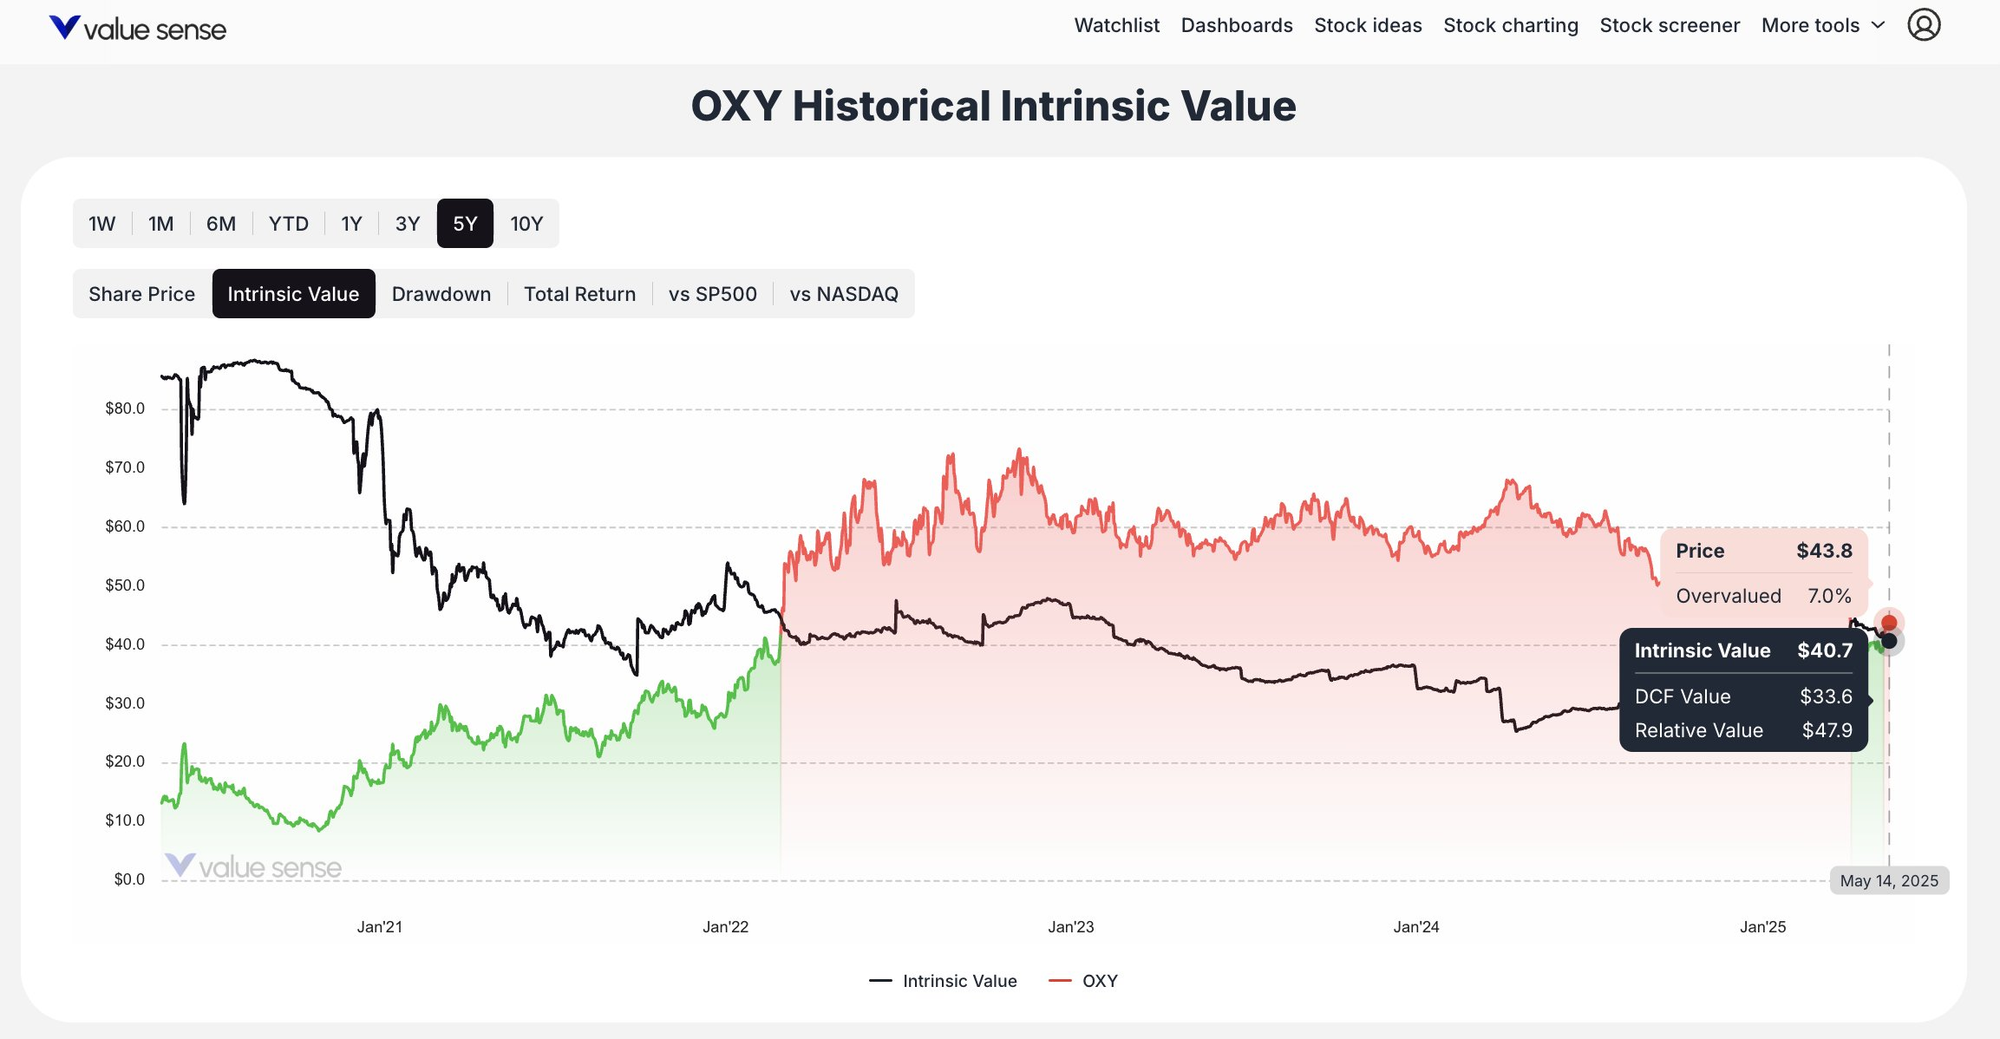Switch to the YTD time range
Image resolution: width=2000 pixels, height=1039 pixels.
[x=288, y=223]
